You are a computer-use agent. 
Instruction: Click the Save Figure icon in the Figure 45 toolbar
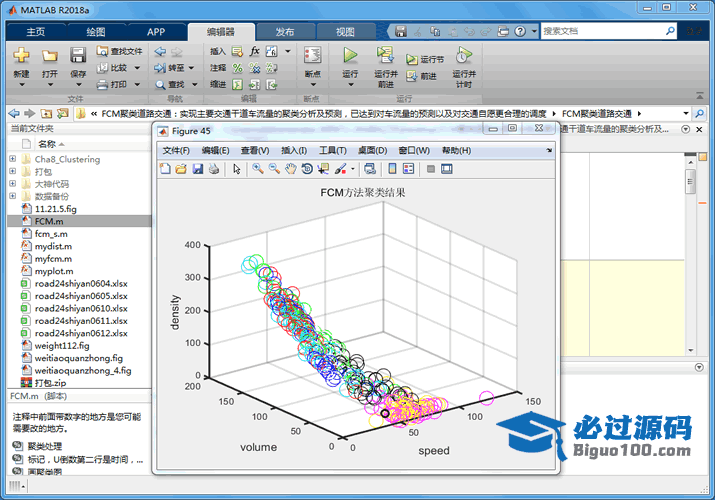pyautogui.click(x=197, y=169)
